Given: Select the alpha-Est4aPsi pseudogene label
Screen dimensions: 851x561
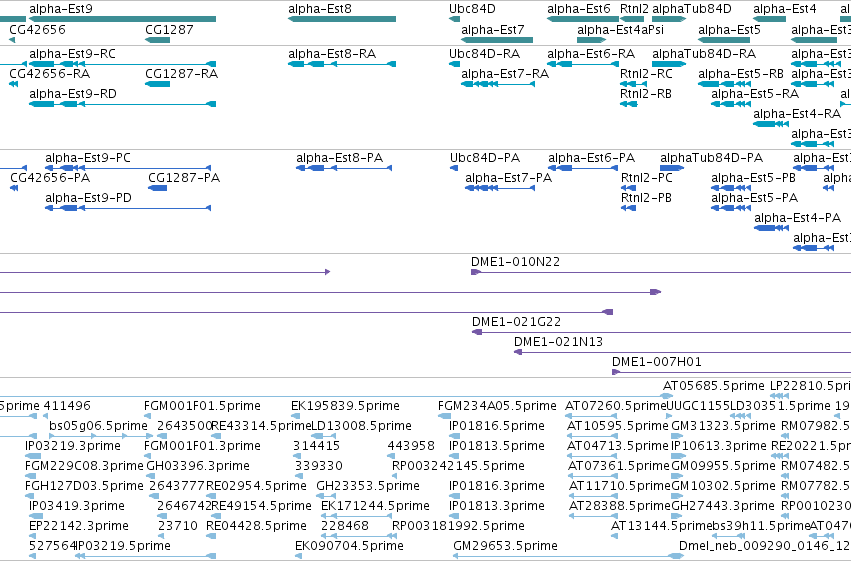Looking at the screenshot, I should click(620, 29).
